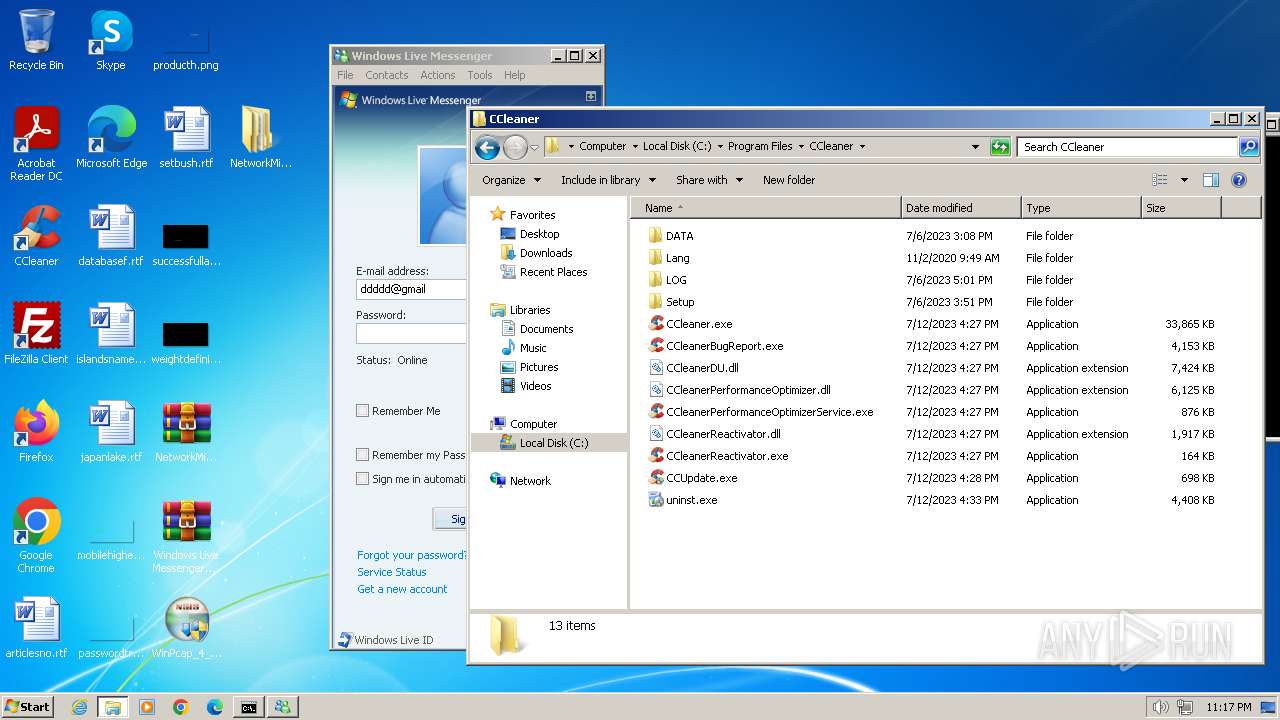Screen dimensions: 1280x720
Task: Click the Password field in Messenger
Action: click(x=411, y=333)
